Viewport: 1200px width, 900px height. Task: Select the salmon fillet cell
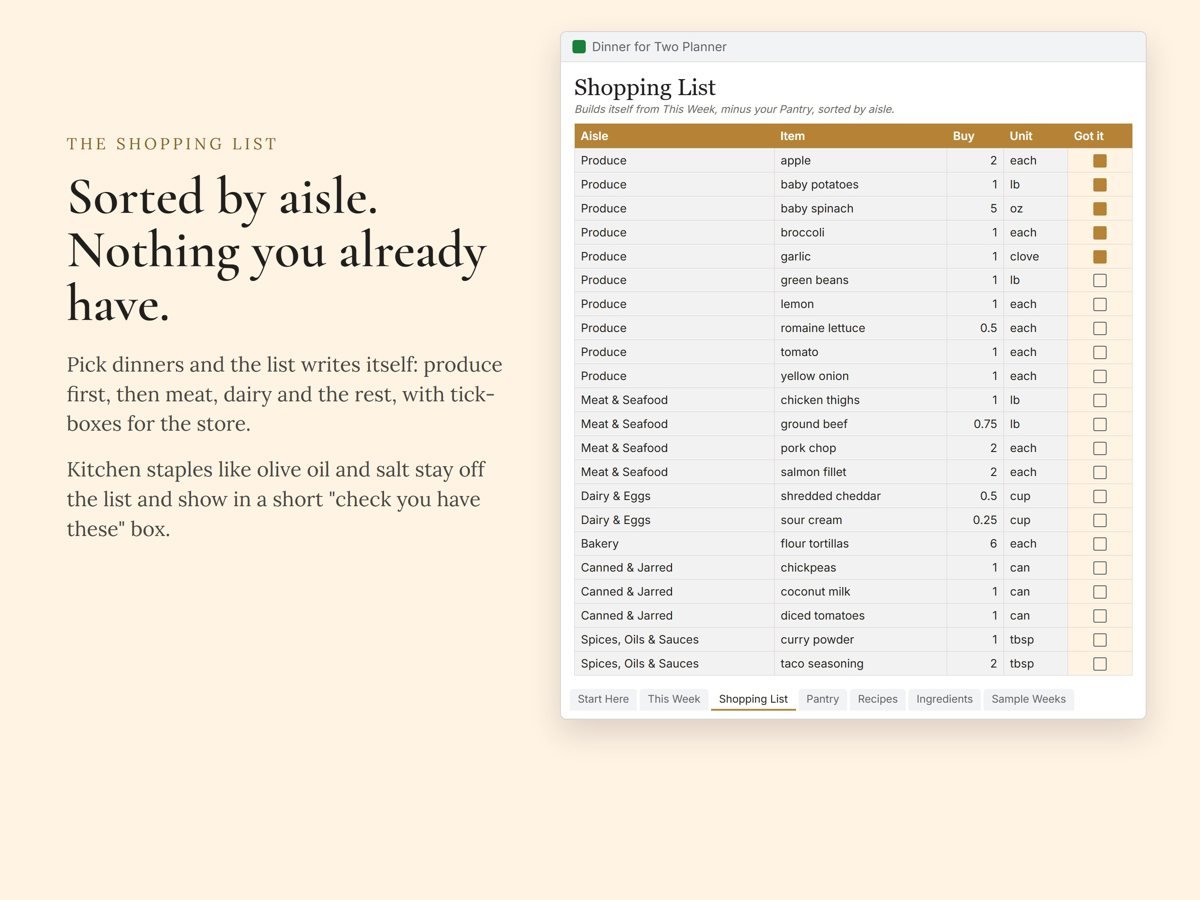pos(860,473)
